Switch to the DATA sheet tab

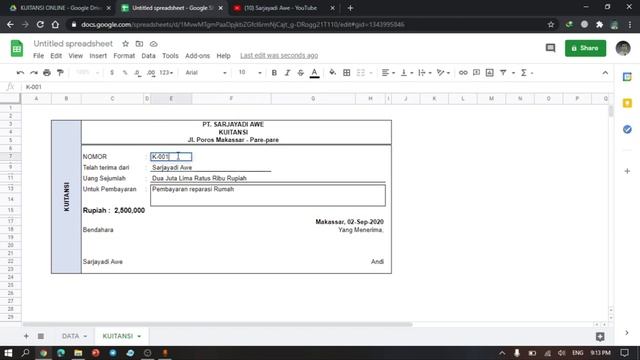71,336
